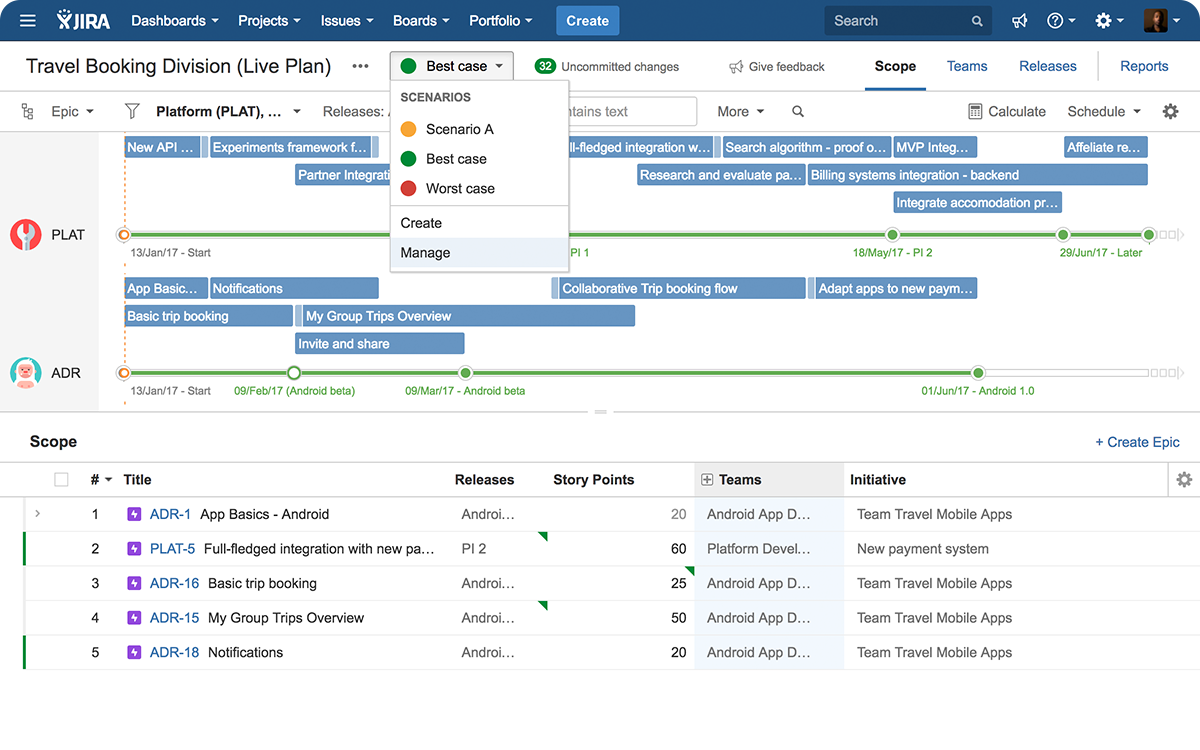This screenshot has height=750, width=1200.
Task: Click the 09/Mar/17 Android beta marker
Action: pyautogui.click(x=465, y=373)
